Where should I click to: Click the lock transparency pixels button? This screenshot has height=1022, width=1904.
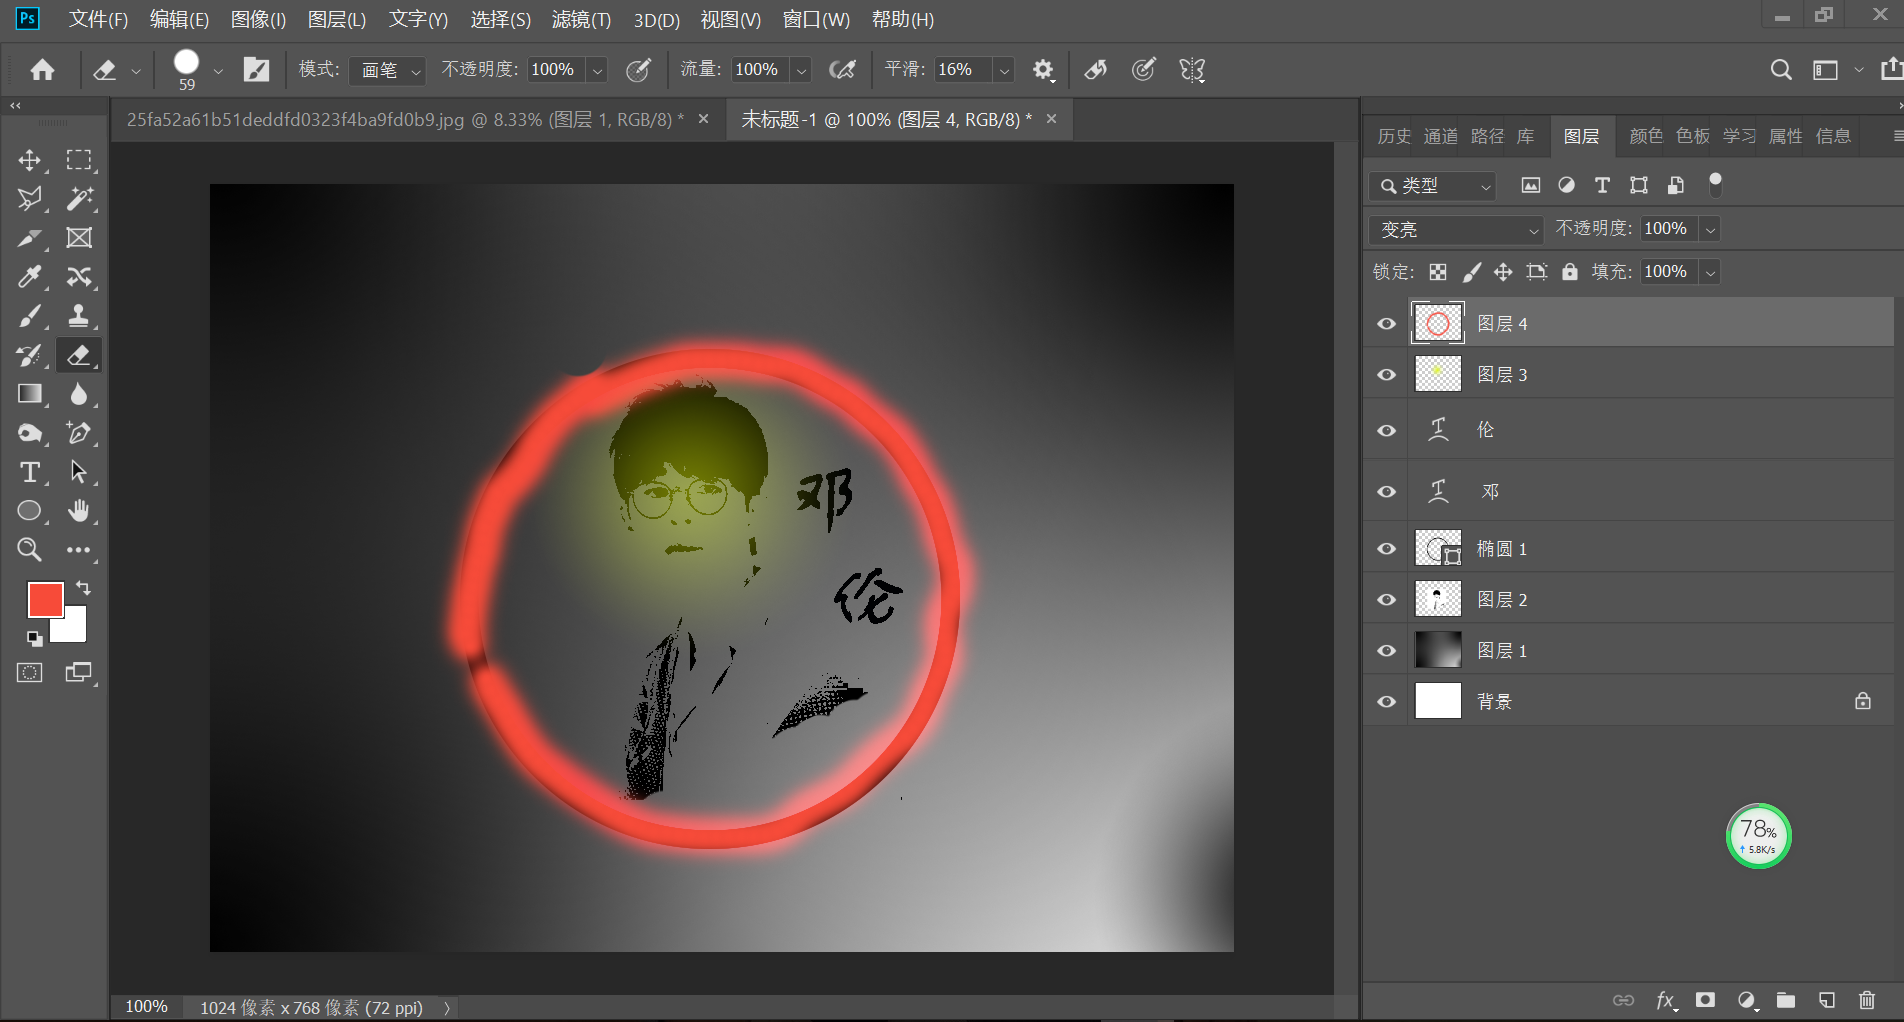pos(1437,271)
